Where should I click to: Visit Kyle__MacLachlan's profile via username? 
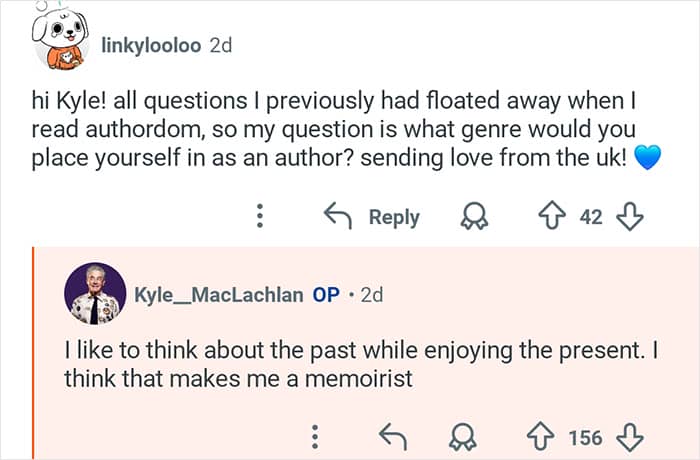[218, 296]
